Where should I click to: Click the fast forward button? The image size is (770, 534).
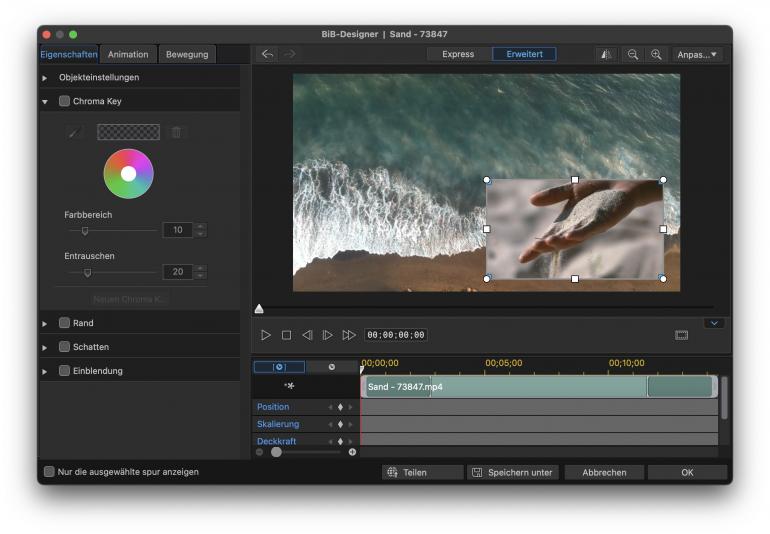pyautogui.click(x=349, y=335)
